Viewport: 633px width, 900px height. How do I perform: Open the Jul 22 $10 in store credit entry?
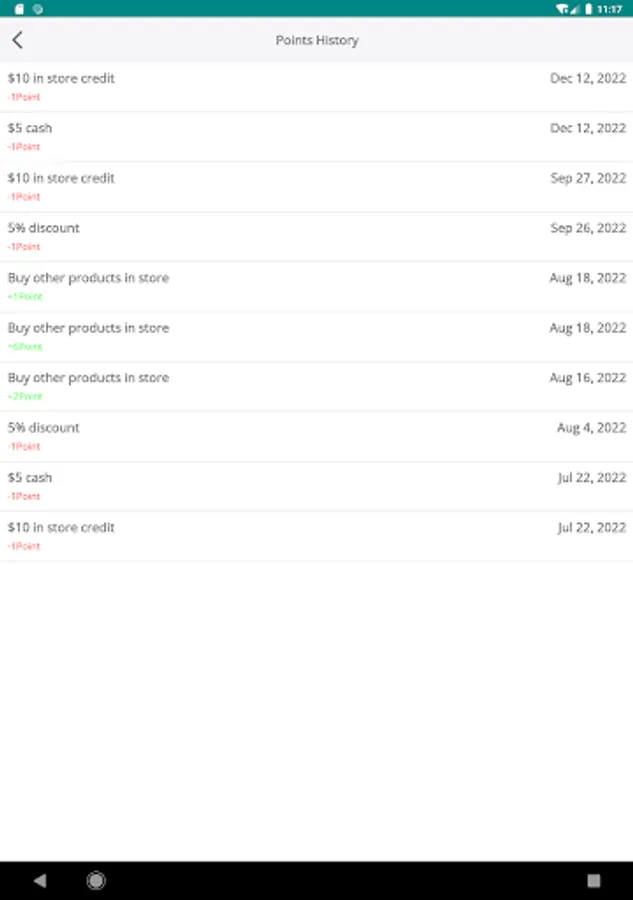pyautogui.click(x=316, y=536)
